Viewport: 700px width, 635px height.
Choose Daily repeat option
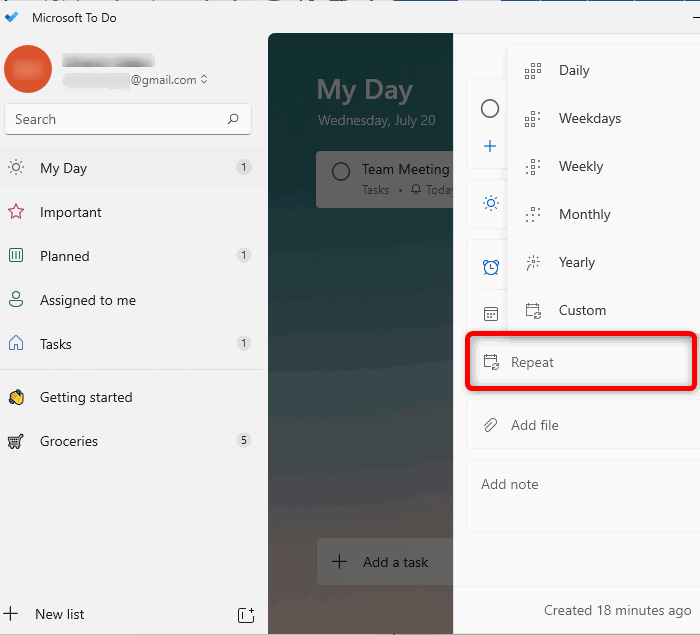point(604,70)
